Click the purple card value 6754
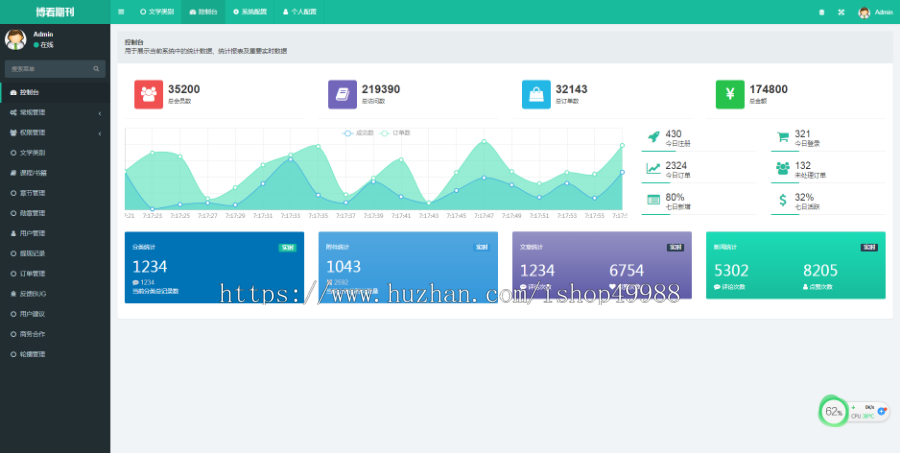This screenshot has width=900, height=453. (627, 270)
